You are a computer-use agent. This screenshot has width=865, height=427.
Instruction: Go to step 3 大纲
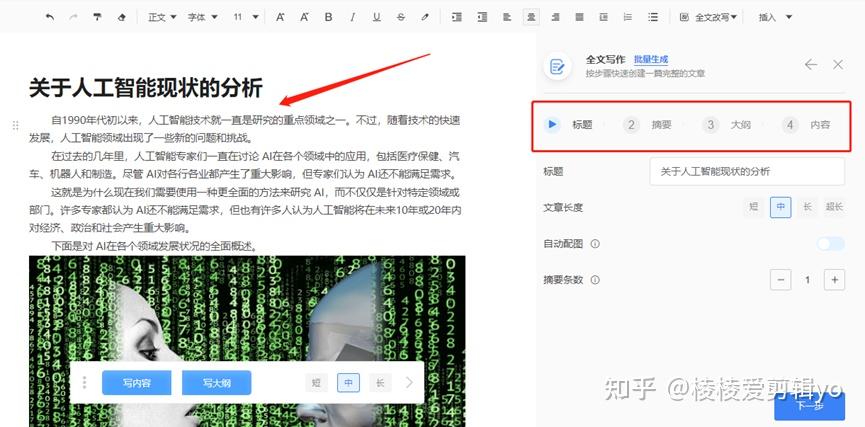[x=727, y=125]
